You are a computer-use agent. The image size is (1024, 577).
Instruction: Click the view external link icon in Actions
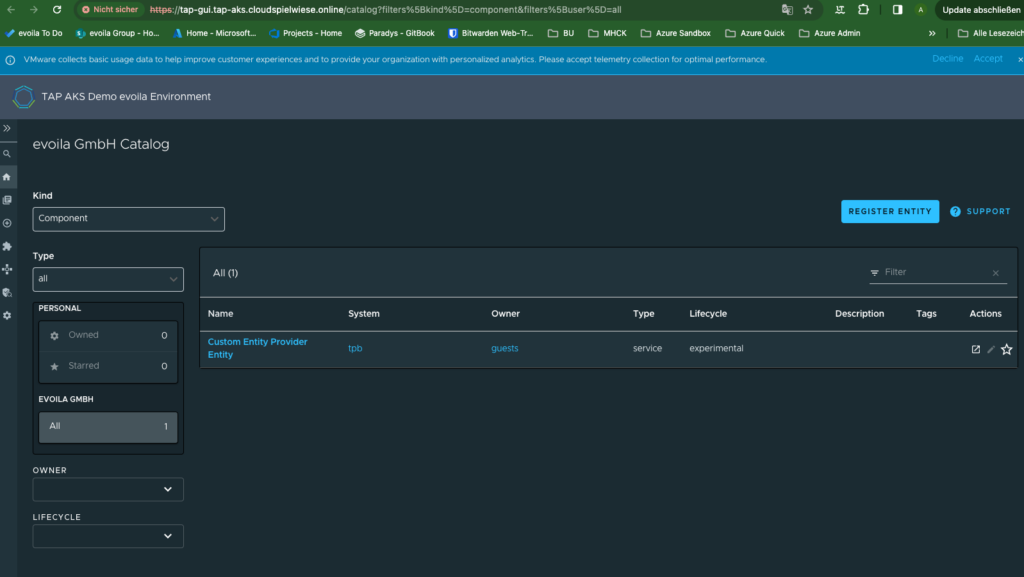[x=976, y=349]
